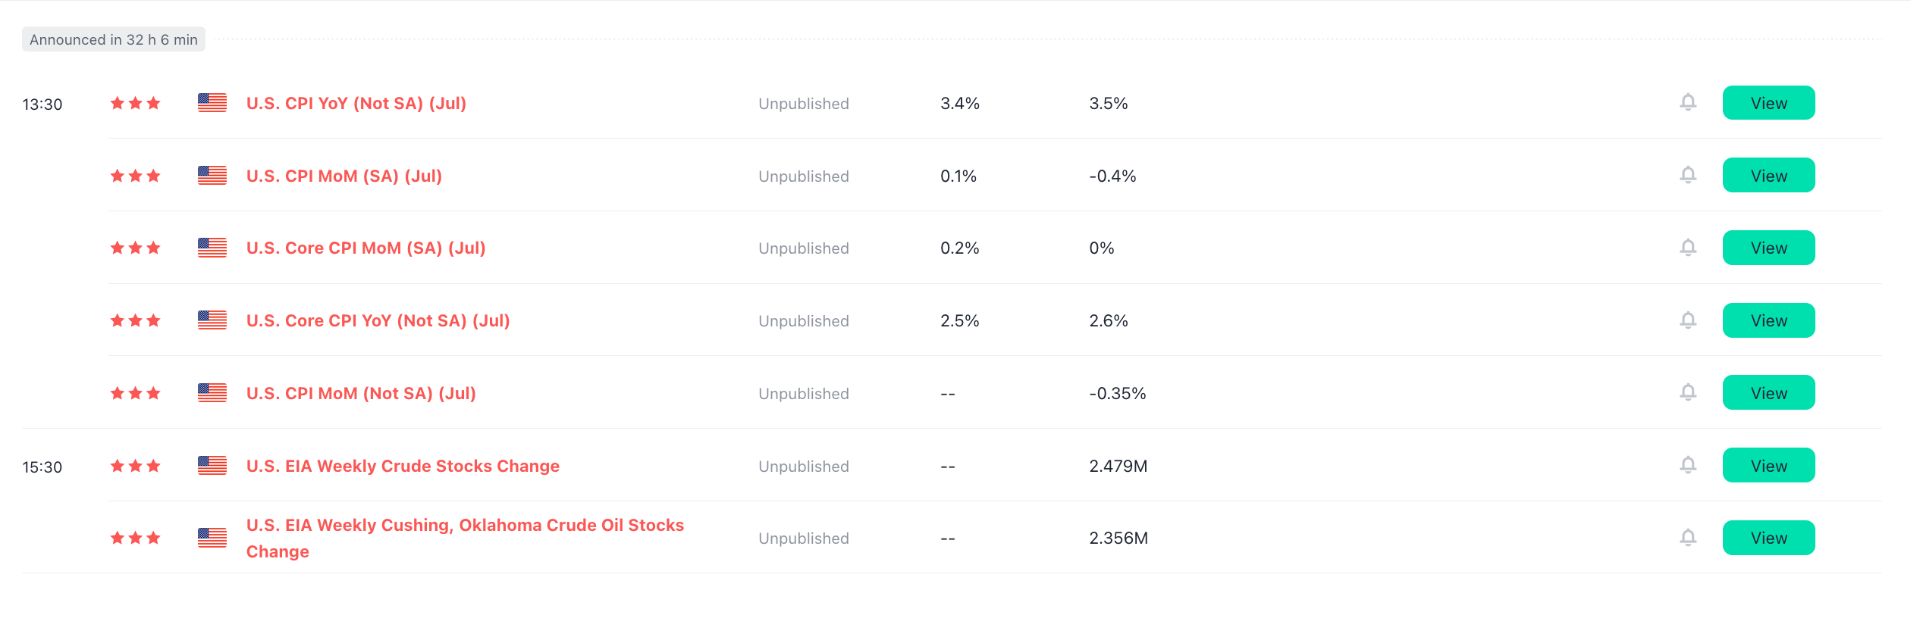This screenshot has width=1920, height=618.
Task: Click the Announced in 32 h 6 min badge
Action: pos(114,40)
